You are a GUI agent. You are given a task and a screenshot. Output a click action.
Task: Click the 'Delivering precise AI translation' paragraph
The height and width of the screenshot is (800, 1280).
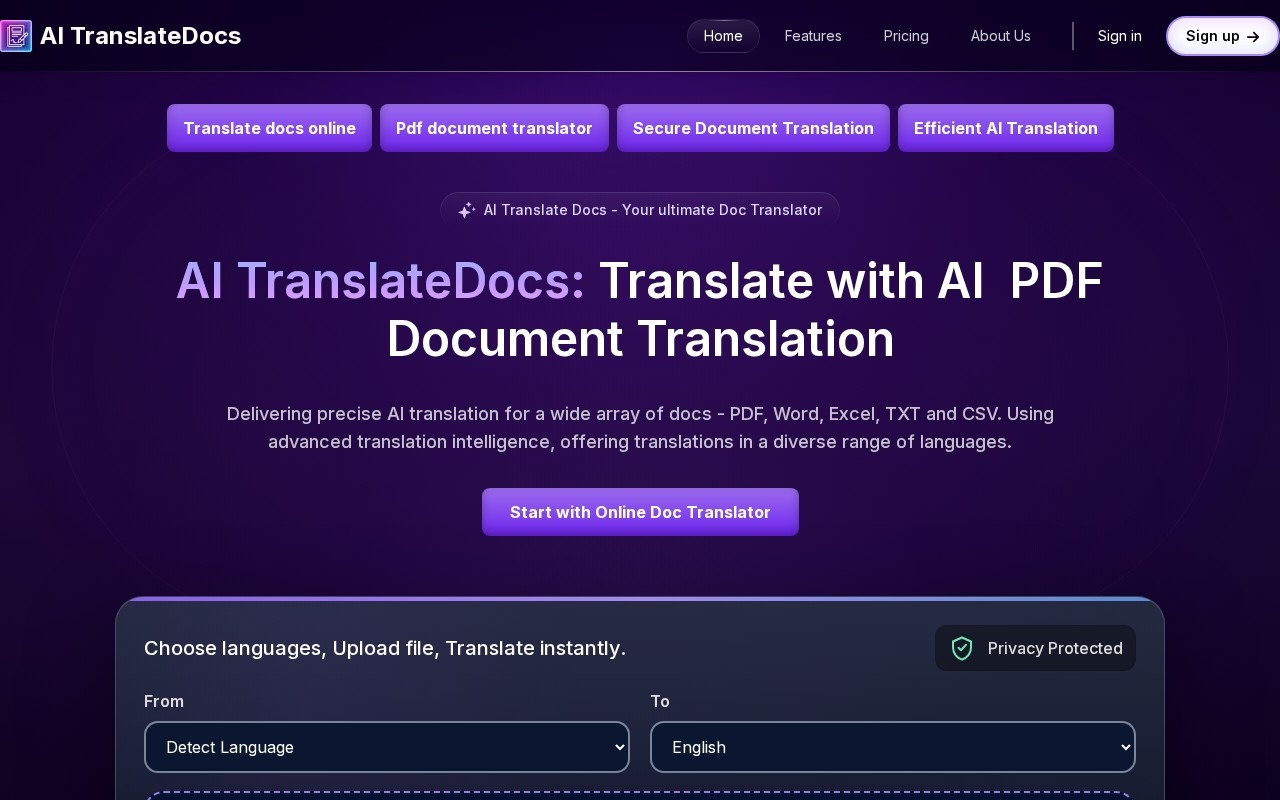coord(640,427)
